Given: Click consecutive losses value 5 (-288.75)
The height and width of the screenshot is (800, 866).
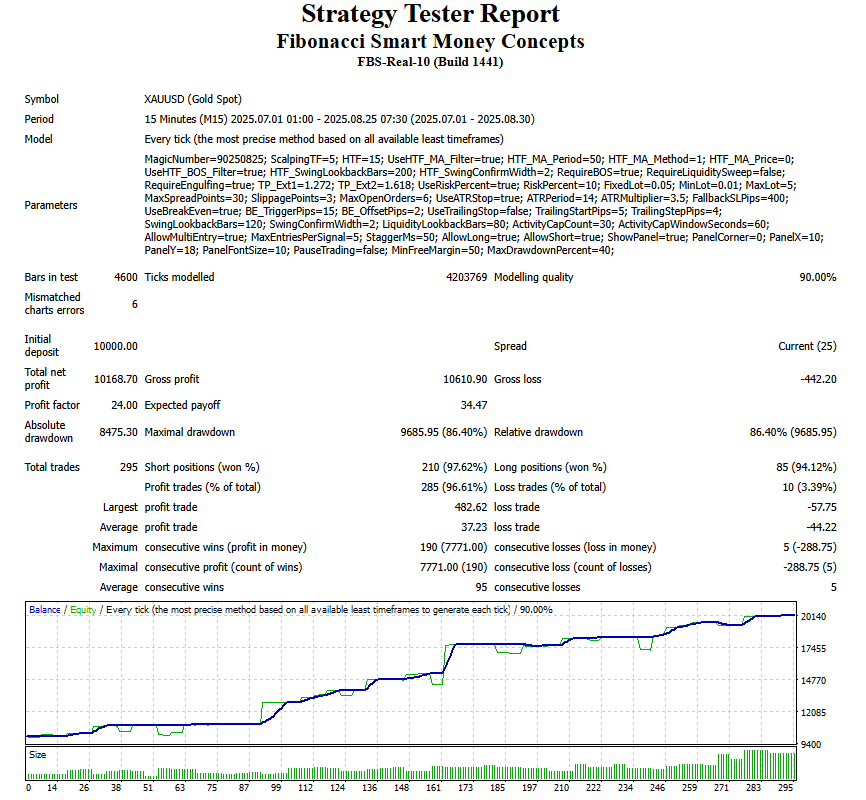Looking at the screenshot, I should [x=810, y=548].
